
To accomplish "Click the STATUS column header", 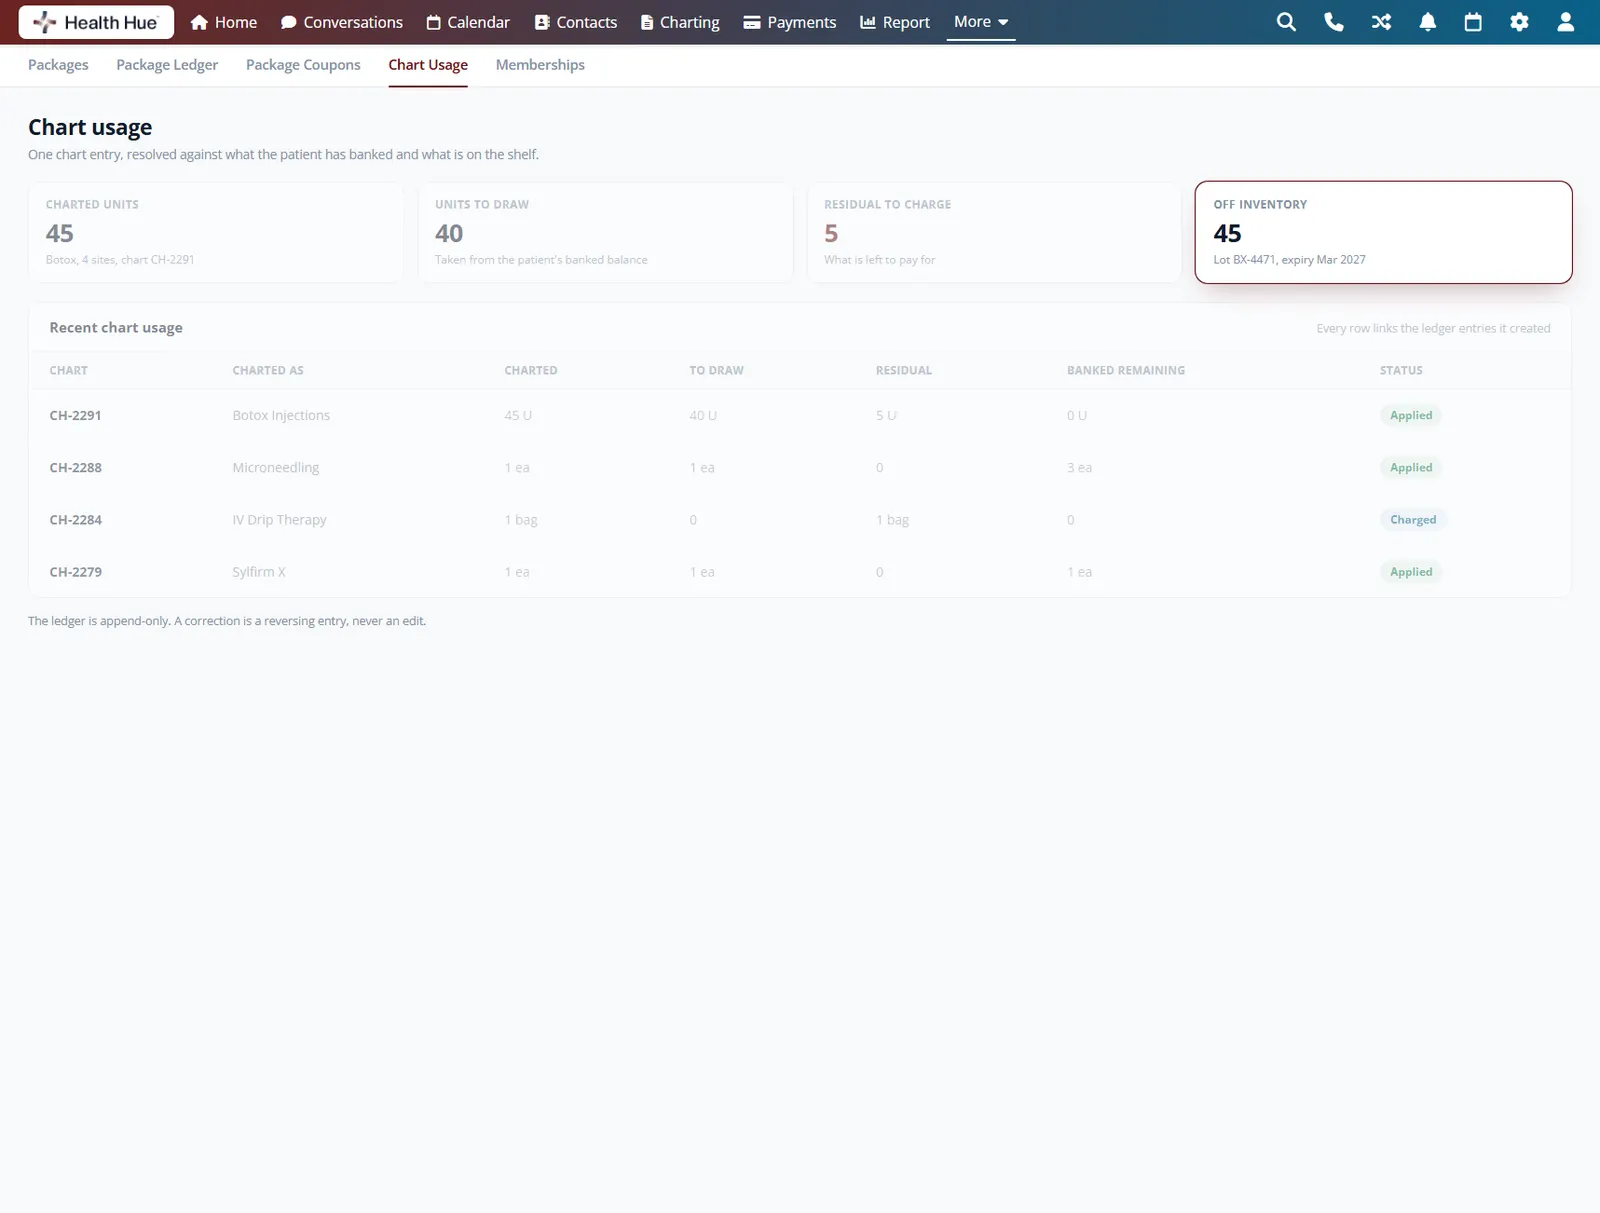I will click(1401, 370).
